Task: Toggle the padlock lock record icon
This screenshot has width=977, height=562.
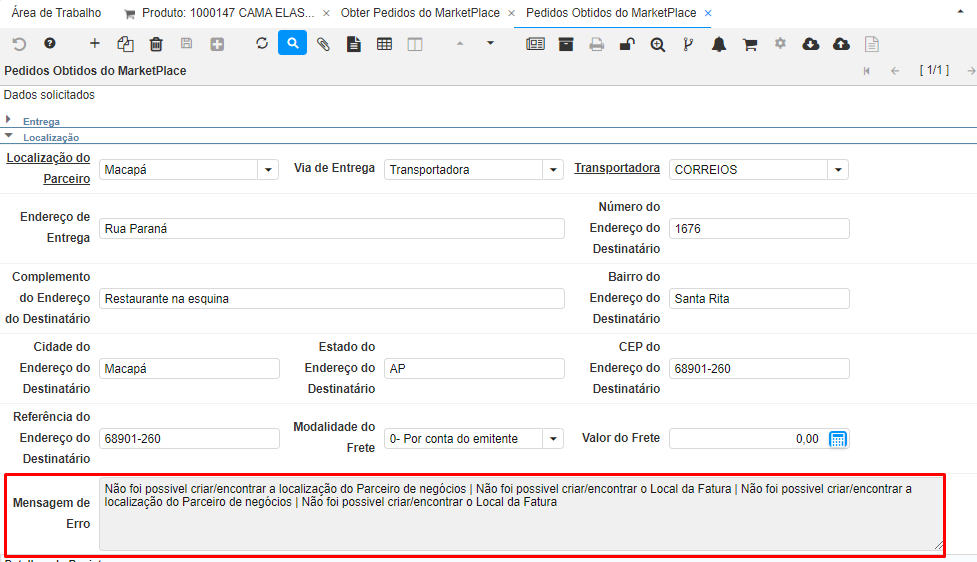Action: pyautogui.click(x=626, y=44)
